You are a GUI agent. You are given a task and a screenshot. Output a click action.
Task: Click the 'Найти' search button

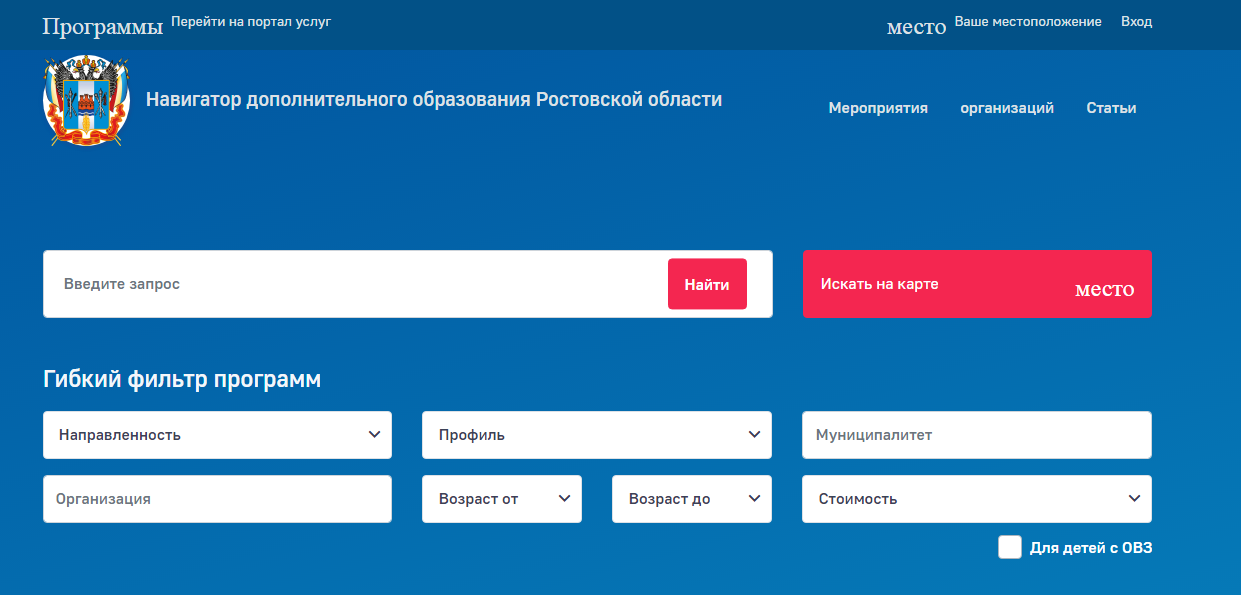tap(707, 284)
